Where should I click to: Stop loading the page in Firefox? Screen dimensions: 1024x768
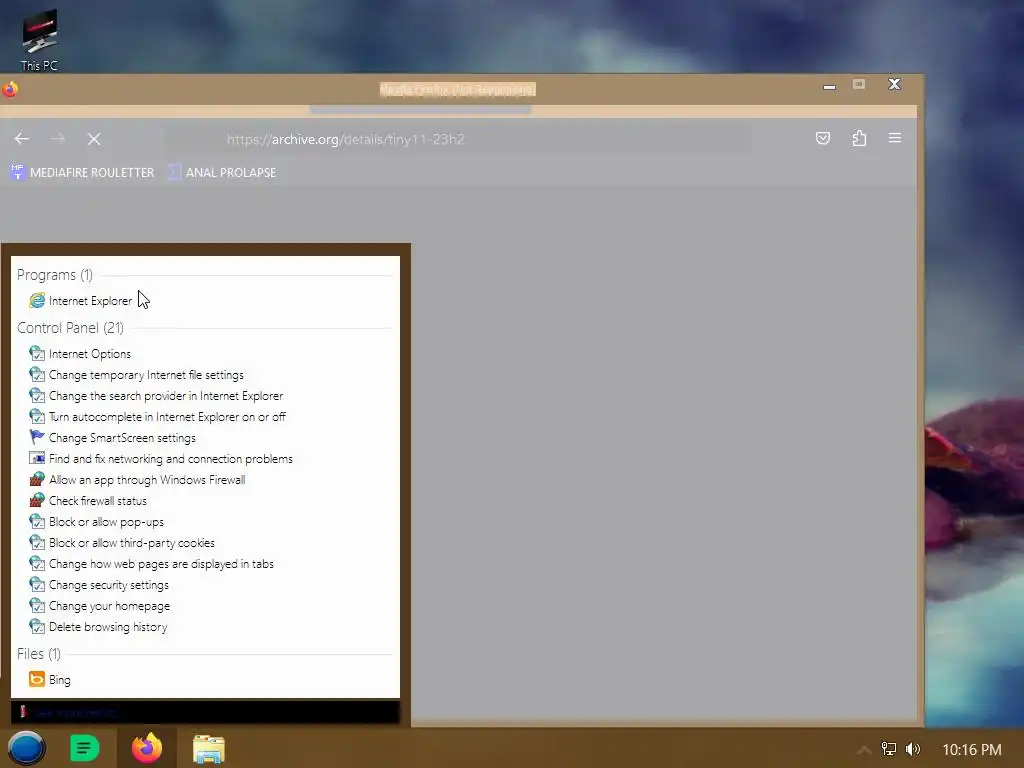point(94,138)
